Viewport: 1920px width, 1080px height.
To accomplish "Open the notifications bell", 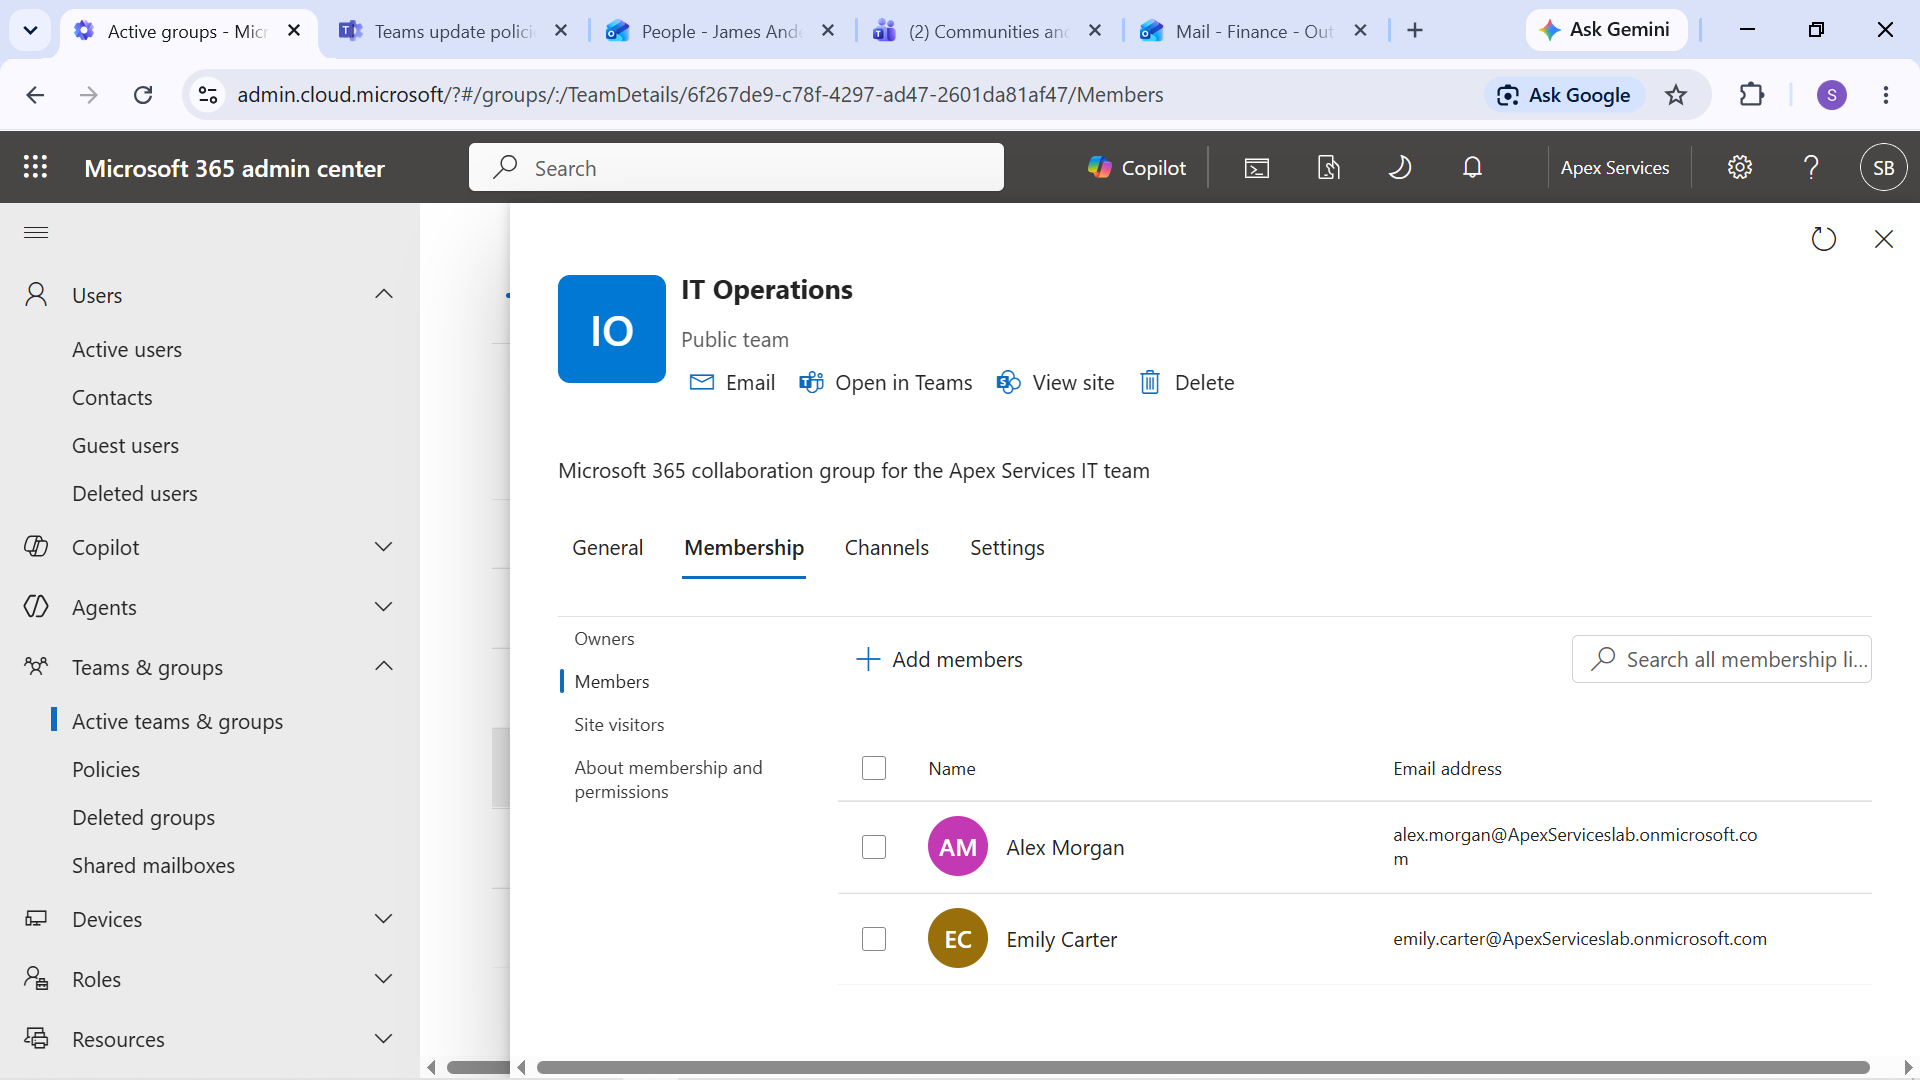I will click(1472, 167).
